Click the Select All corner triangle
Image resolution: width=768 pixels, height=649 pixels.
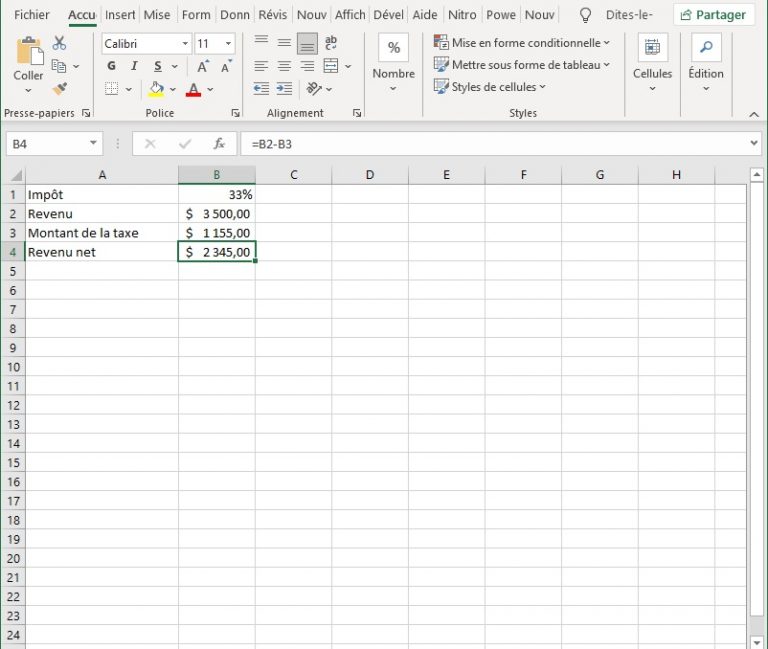pyautogui.click(x=16, y=175)
